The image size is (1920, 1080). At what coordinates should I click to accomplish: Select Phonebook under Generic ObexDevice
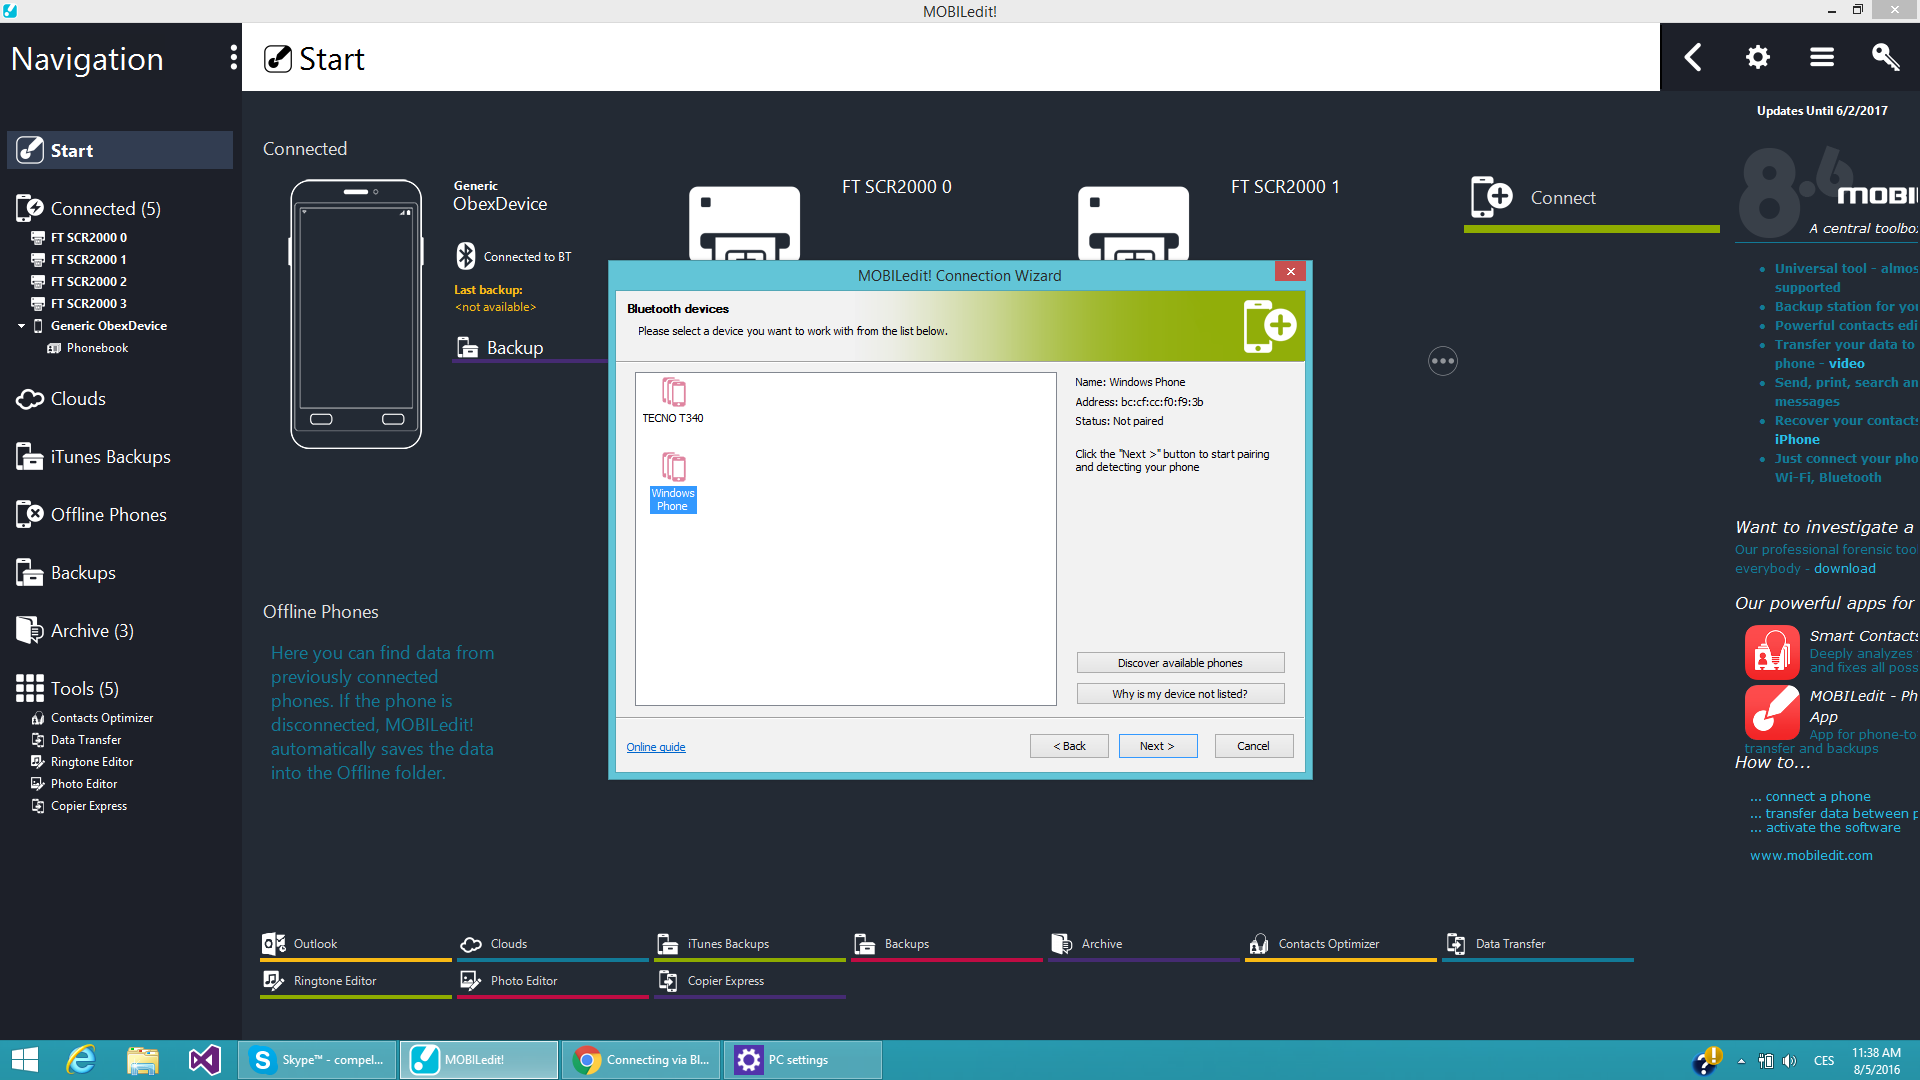pyautogui.click(x=97, y=348)
